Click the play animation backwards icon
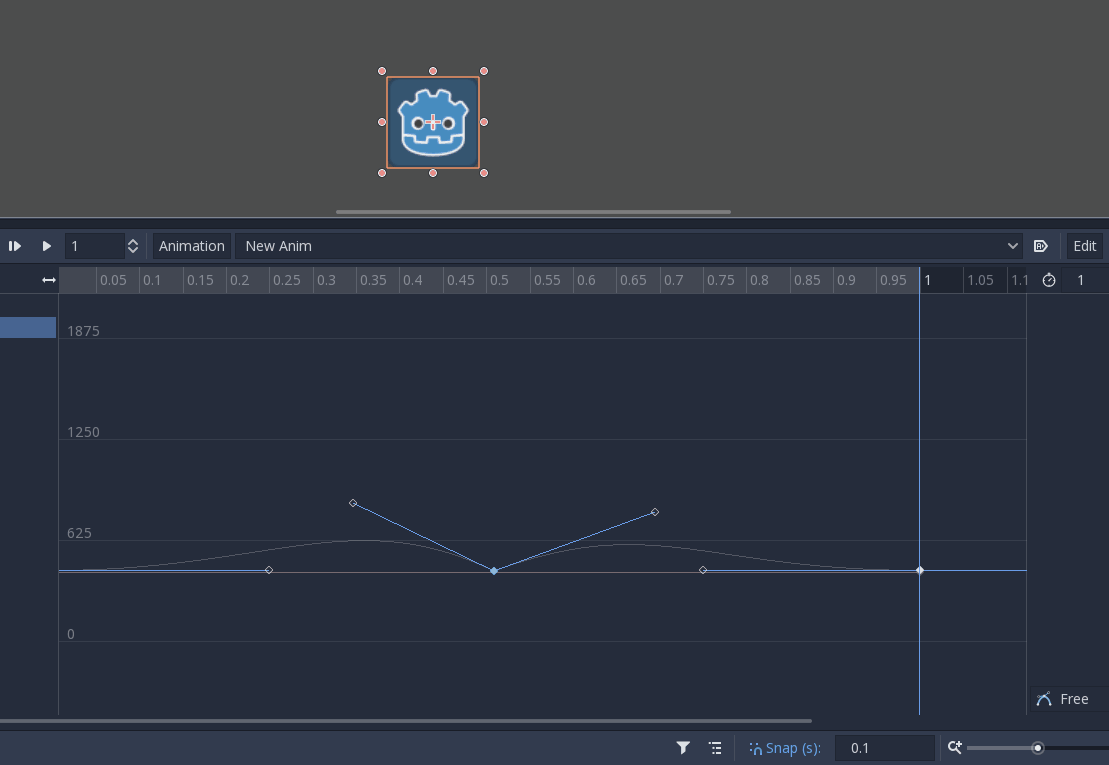This screenshot has height=765, width=1109. coord(14,245)
